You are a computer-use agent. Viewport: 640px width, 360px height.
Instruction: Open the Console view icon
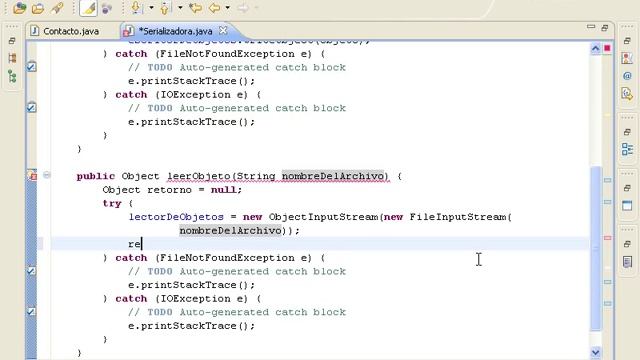627,205
